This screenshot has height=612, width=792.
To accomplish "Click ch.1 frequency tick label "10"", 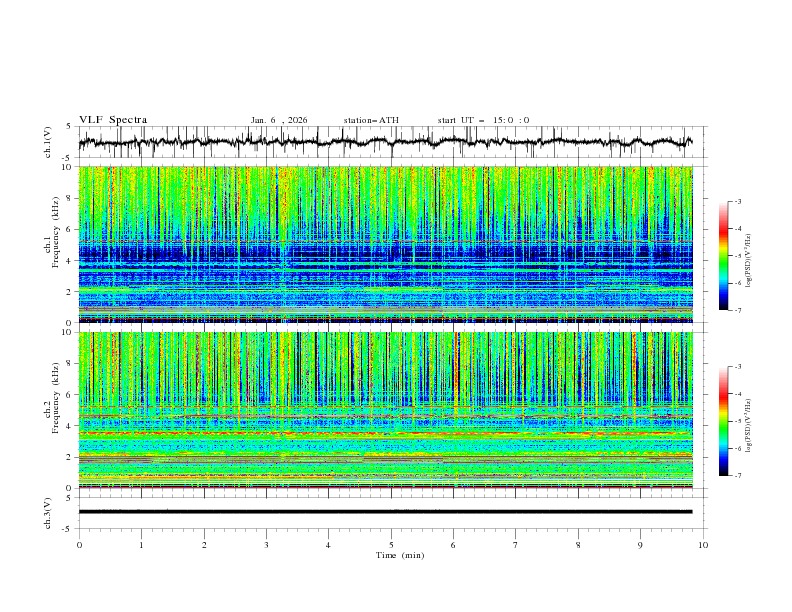I will coord(66,167).
